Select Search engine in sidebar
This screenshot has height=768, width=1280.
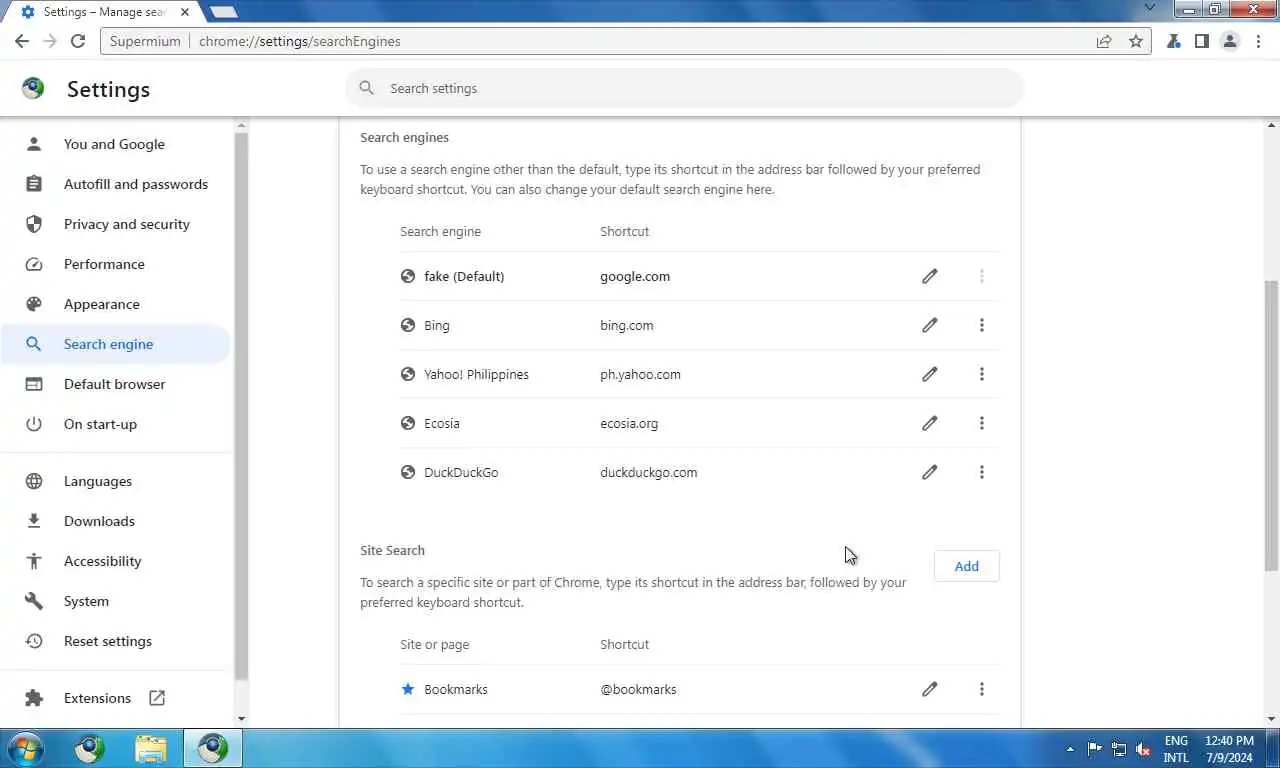click(115, 344)
